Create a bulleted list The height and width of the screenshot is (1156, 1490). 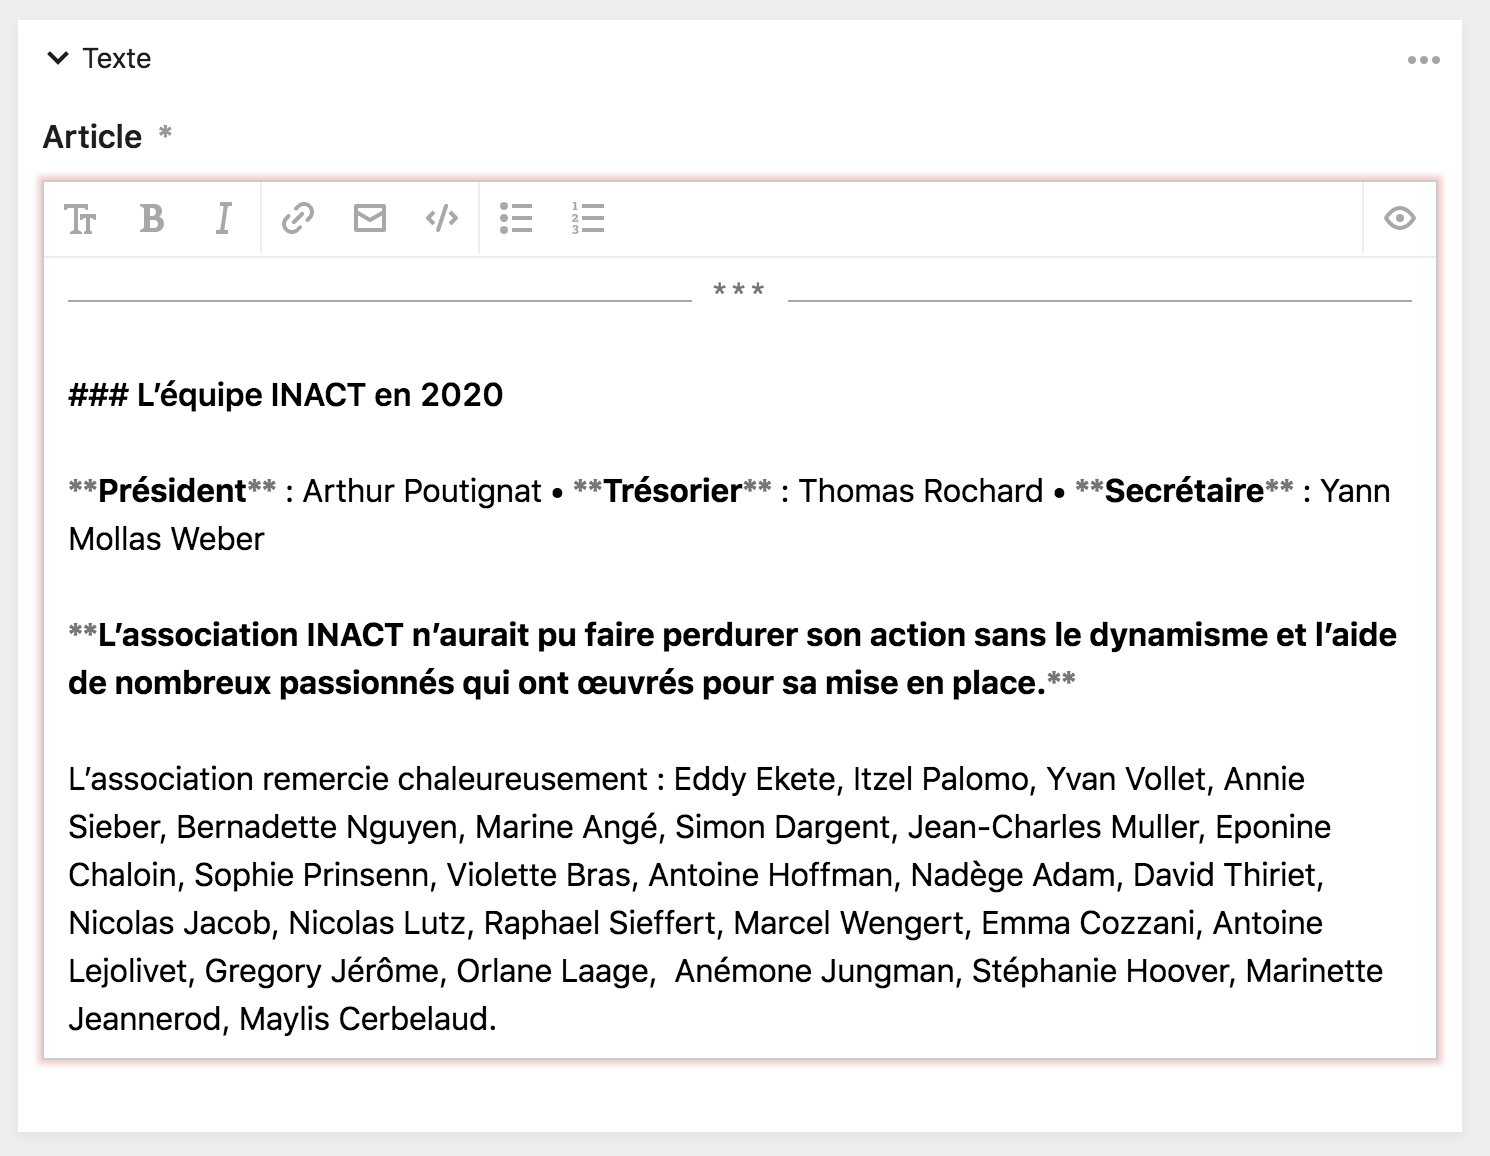tap(516, 218)
